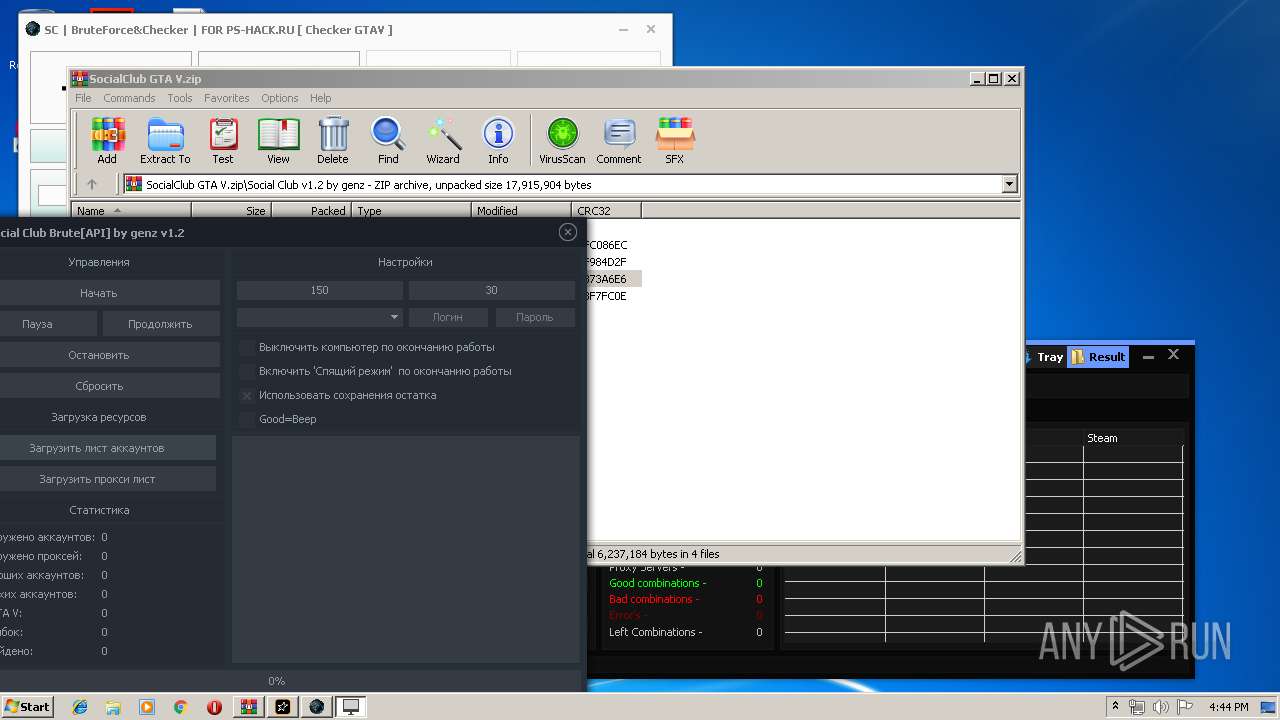Click the monitor icon taskbar button
This screenshot has height=720, width=1280.
[x=351, y=707]
